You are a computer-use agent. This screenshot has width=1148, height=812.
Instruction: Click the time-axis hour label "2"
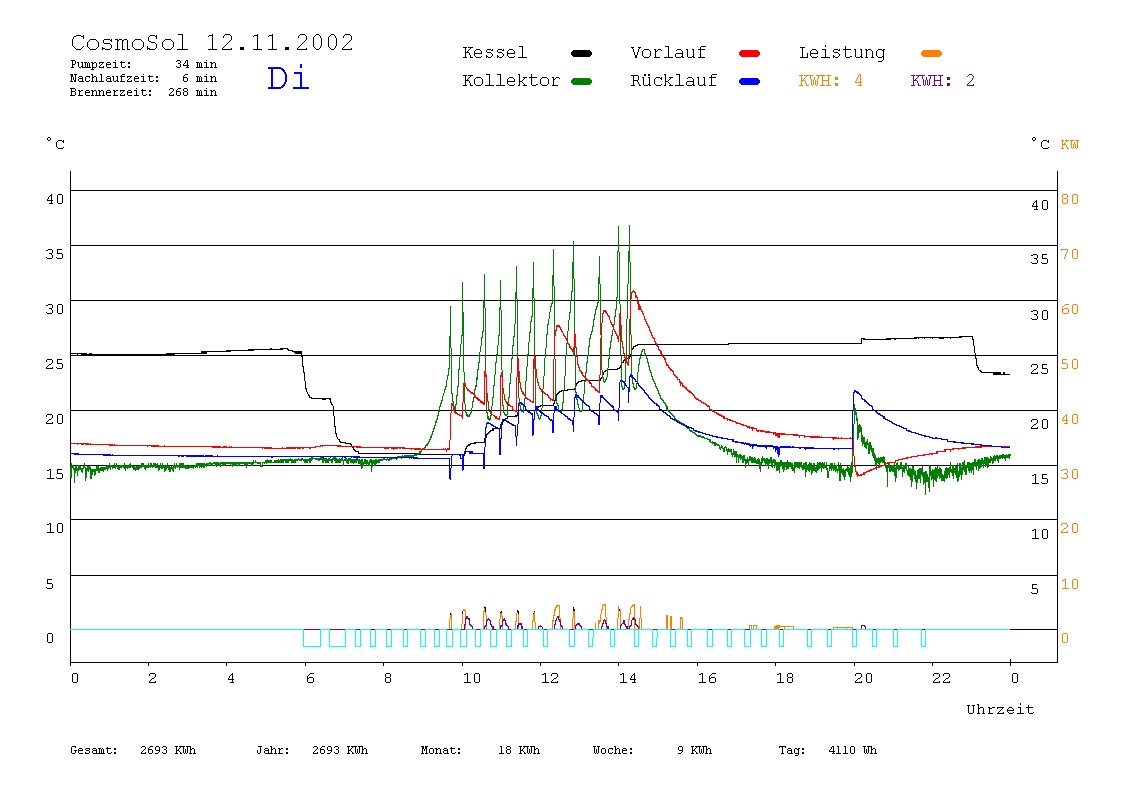pyautogui.click(x=152, y=678)
